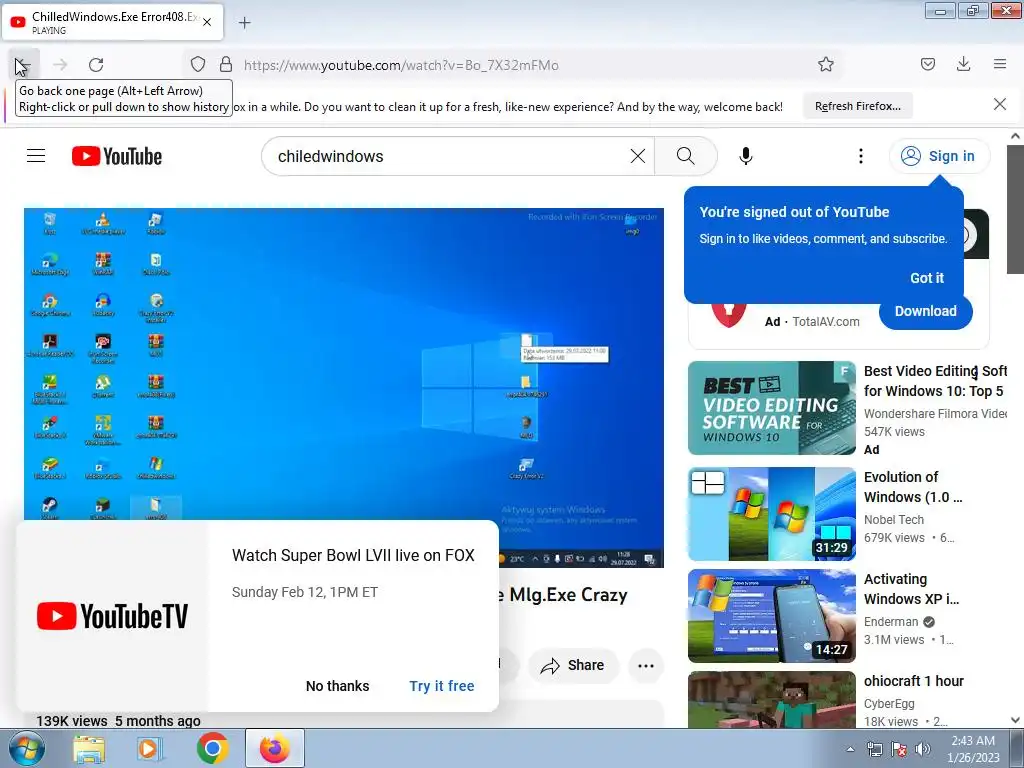The height and width of the screenshot is (768, 1024).
Task: Share this video
Action: tap(573, 665)
